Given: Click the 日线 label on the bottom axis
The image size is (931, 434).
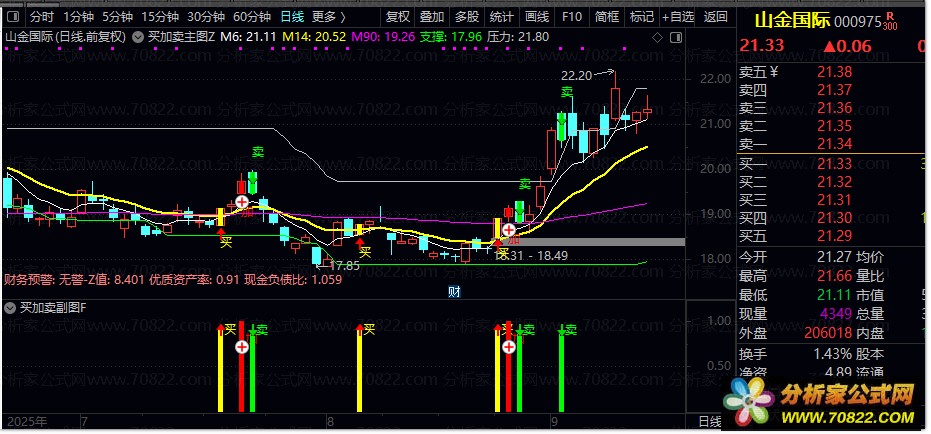Looking at the screenshot, I should 710,422.
